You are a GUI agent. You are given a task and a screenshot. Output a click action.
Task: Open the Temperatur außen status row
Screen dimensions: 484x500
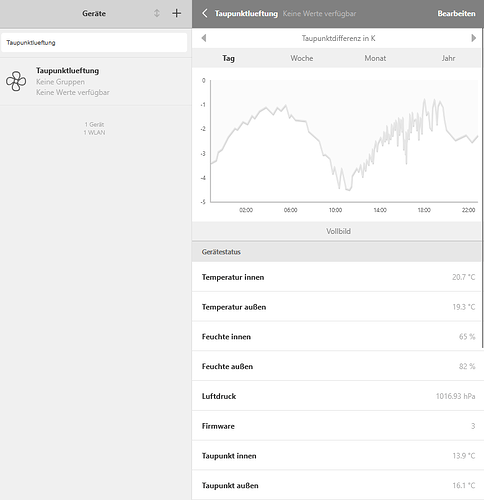pos(338,307)
